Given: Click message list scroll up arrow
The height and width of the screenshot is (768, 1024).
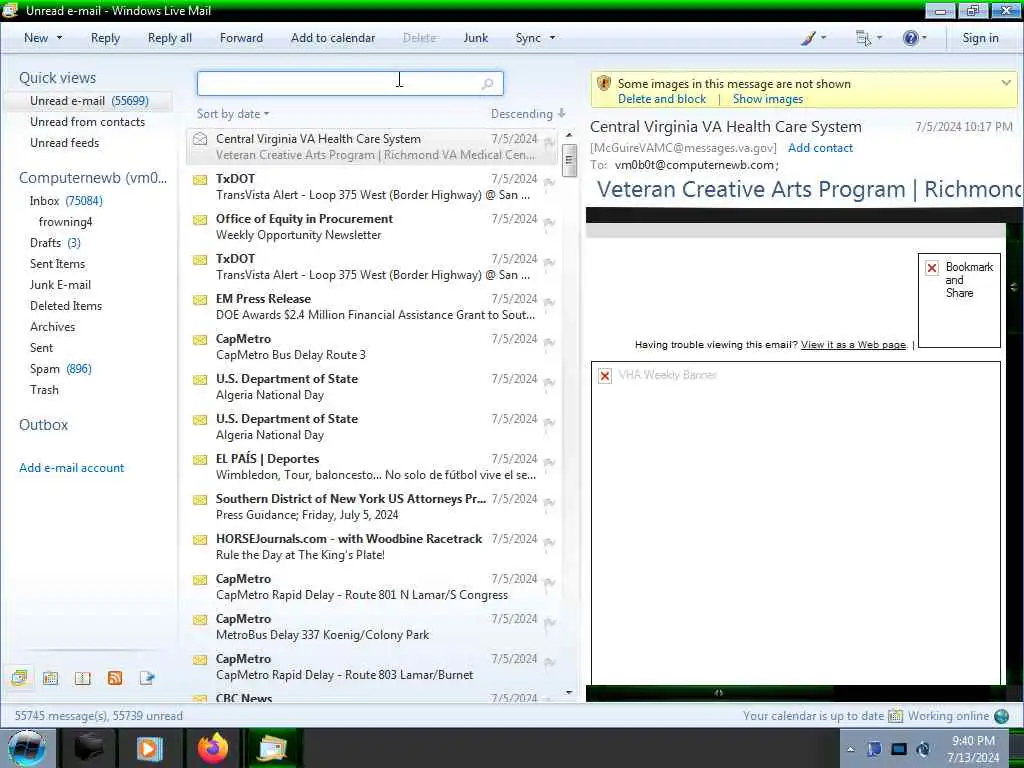Looking at the screenshot, I should [x=569, y=135].
